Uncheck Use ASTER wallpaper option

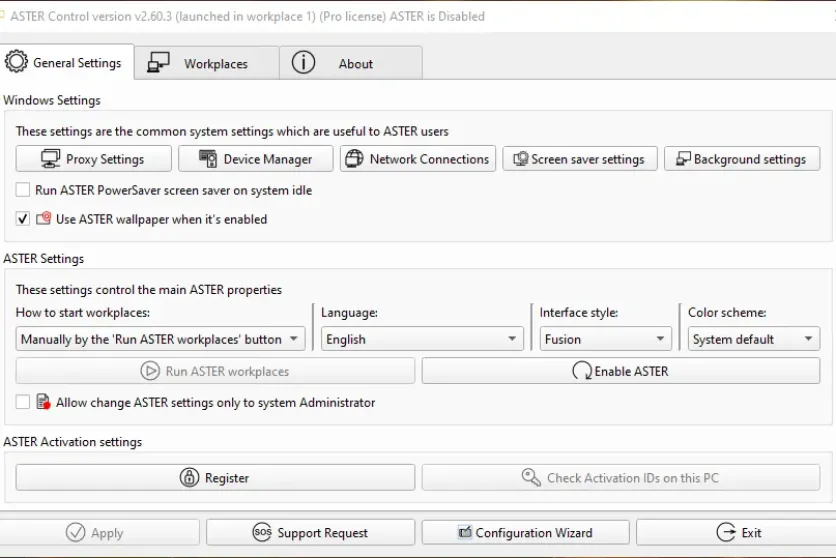pos(23,219)
